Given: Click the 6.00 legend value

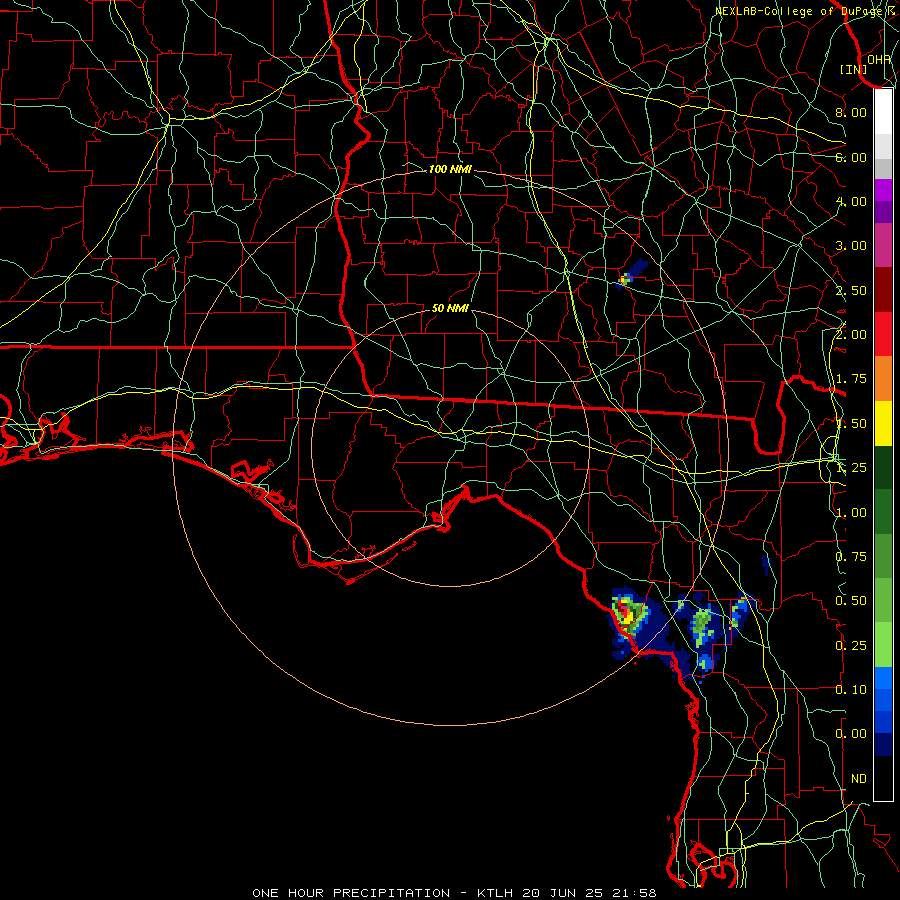Looking at the screenshot, I should pos(851,157).
